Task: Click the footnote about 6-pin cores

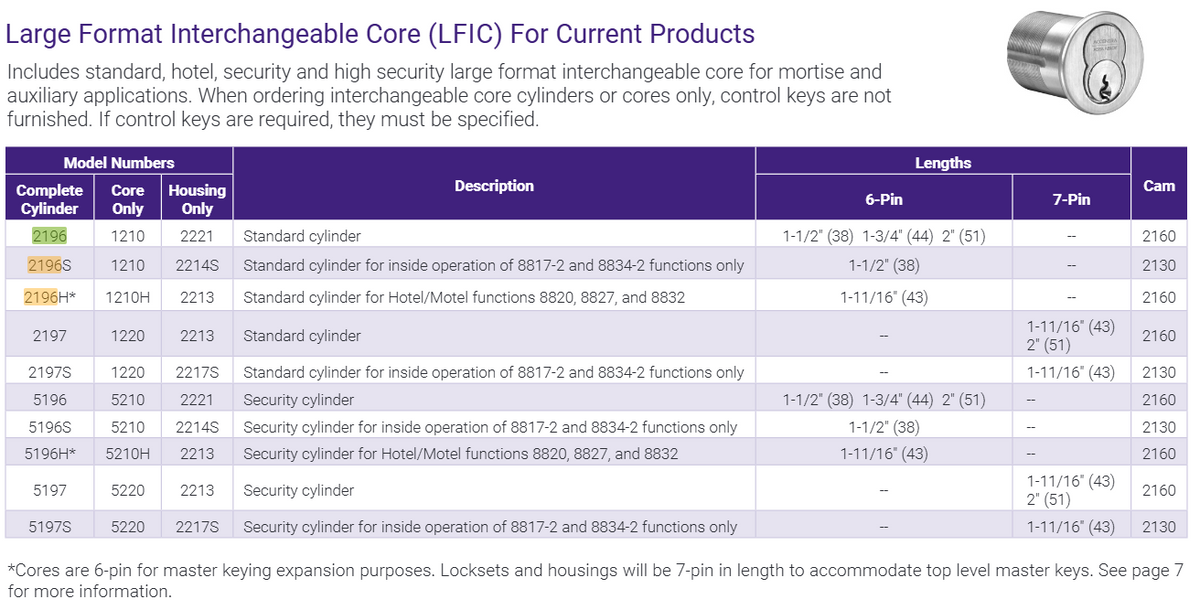Action: click(x=594, y=581)
